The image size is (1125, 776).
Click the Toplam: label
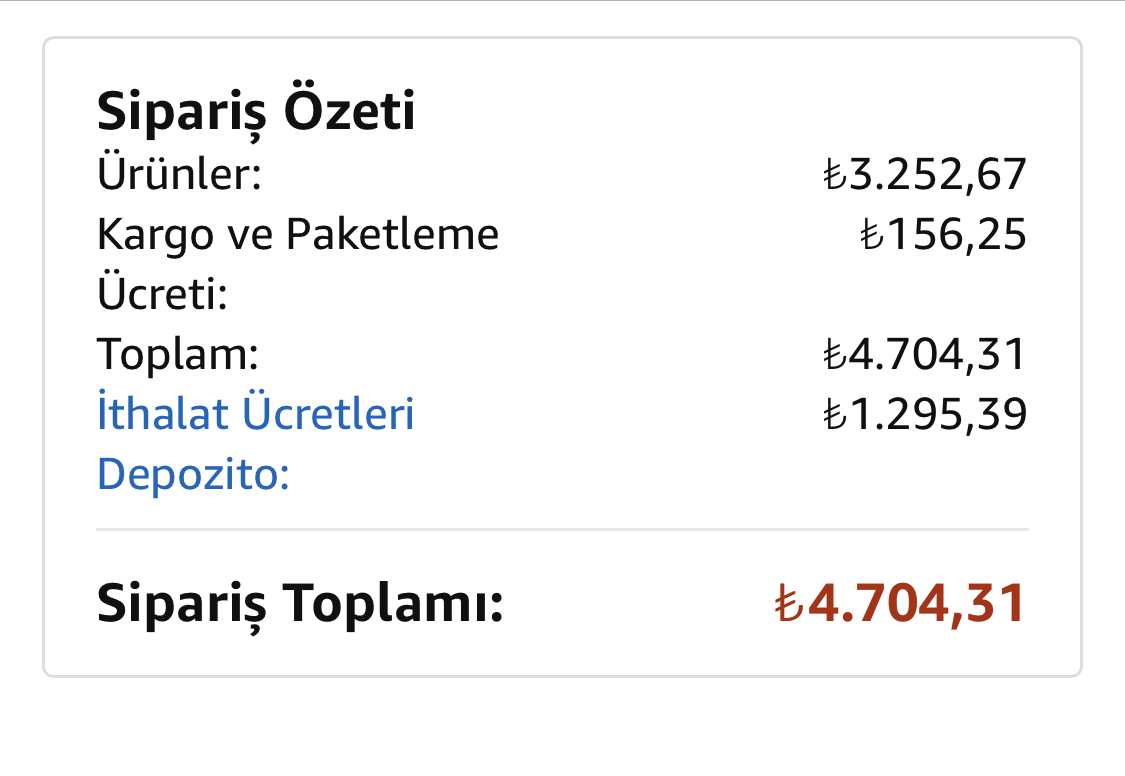[x=177, y=354]
